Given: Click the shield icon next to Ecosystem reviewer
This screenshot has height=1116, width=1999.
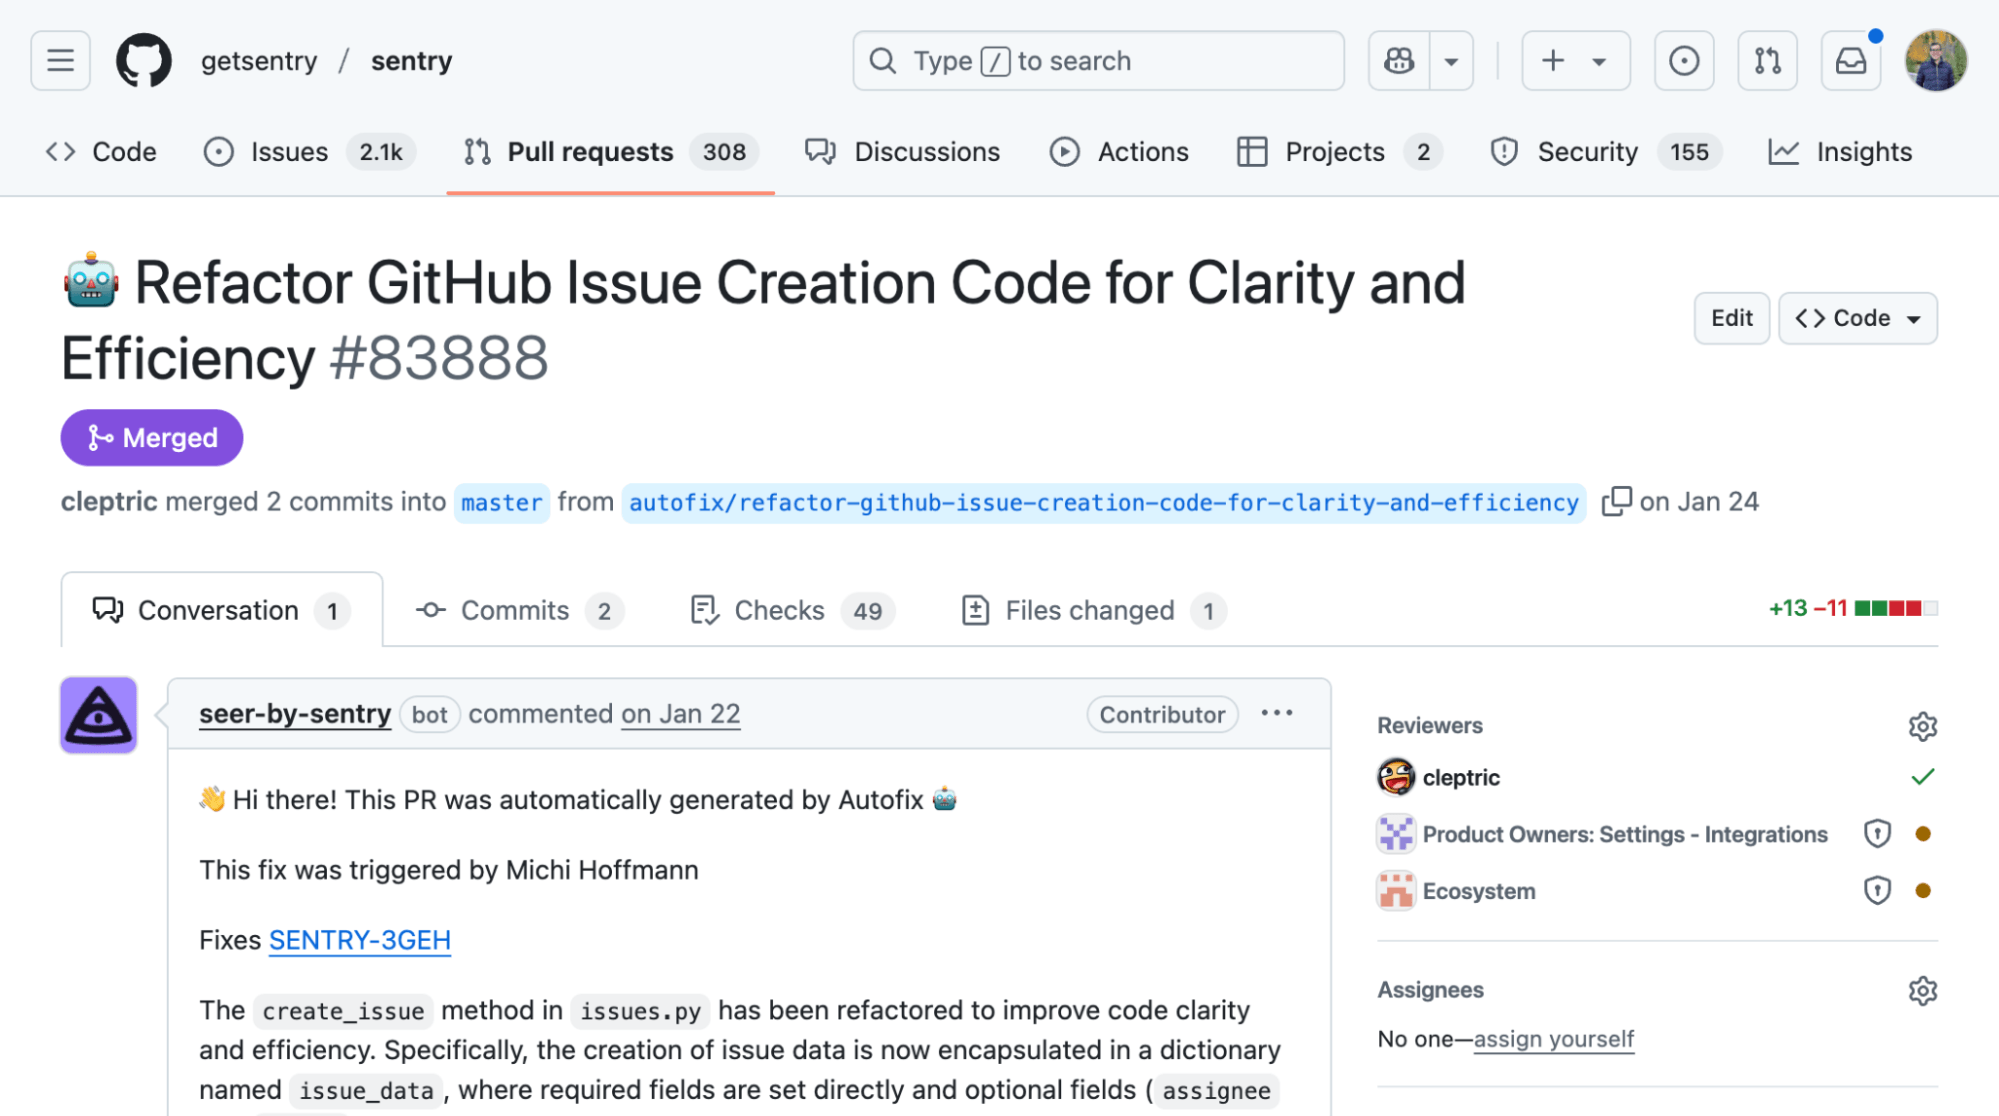Looking at the screenshot, I should click(1877, 890).
